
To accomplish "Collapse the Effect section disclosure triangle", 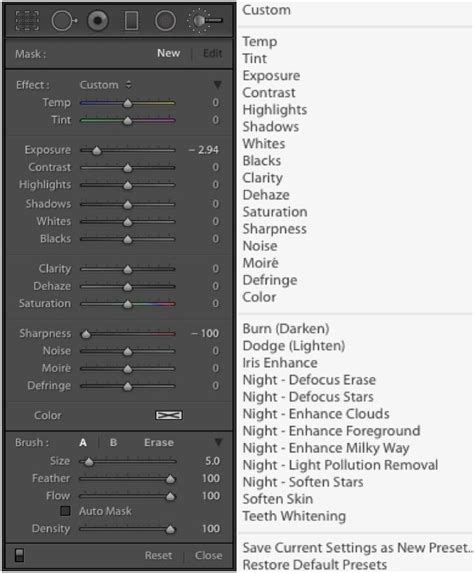I will click(x=217, y=85).
